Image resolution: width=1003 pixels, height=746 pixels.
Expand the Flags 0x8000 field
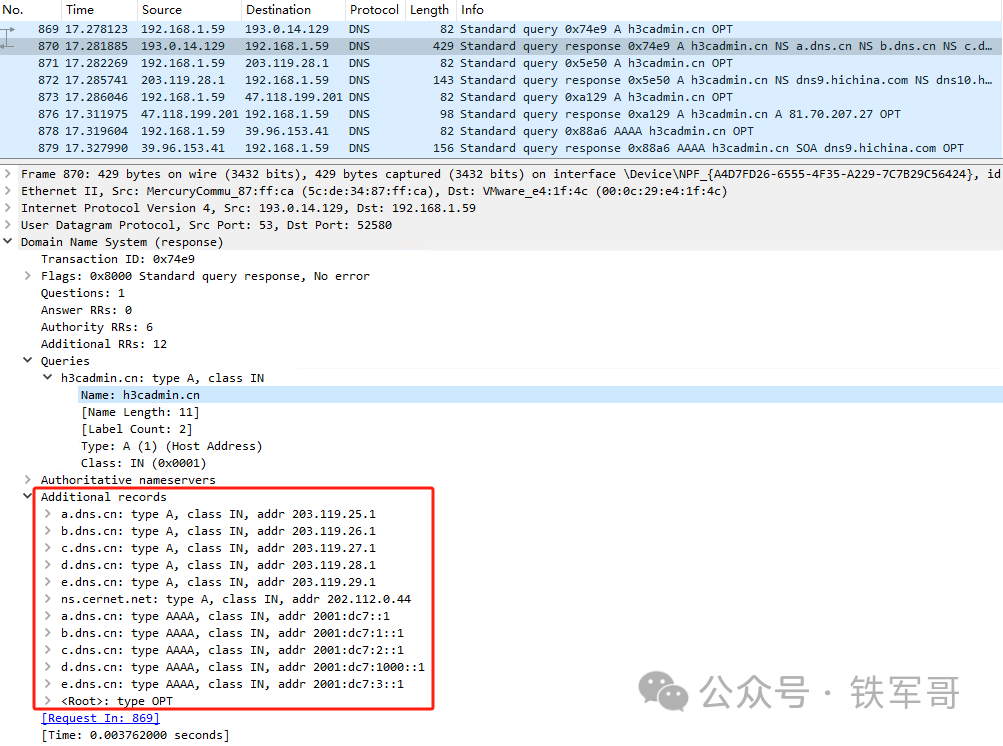[x=28, y=276]
